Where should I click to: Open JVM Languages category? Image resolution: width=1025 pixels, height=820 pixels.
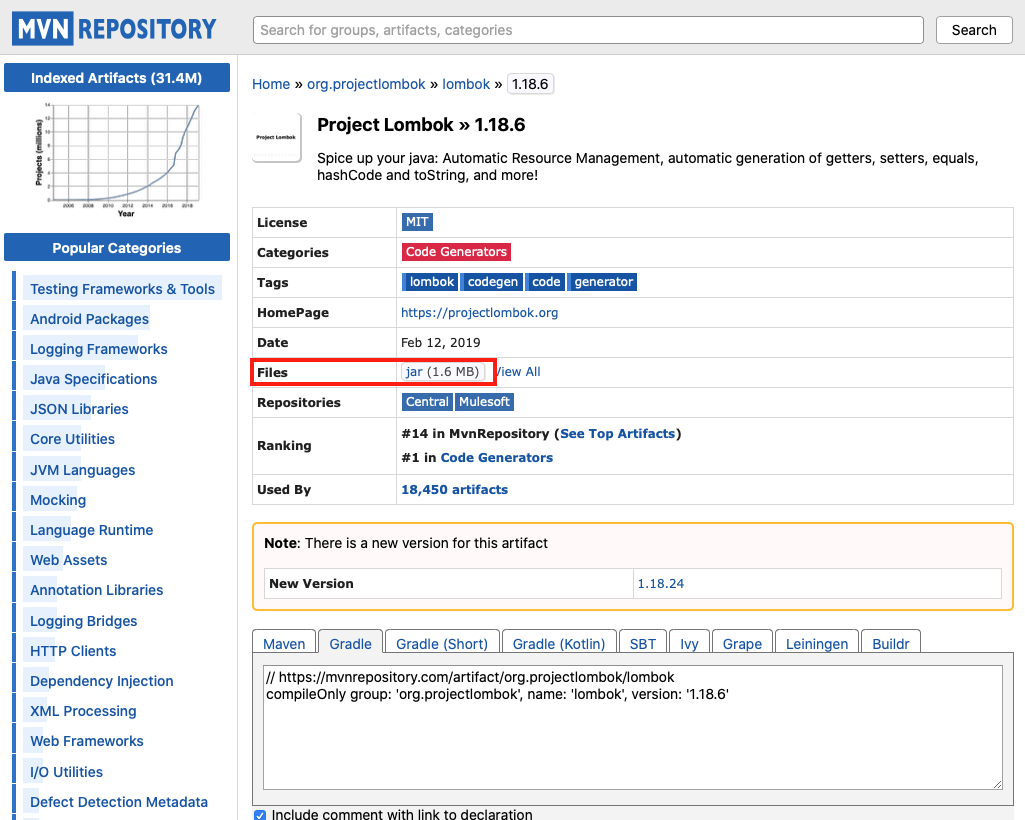(x=82, y=470)
